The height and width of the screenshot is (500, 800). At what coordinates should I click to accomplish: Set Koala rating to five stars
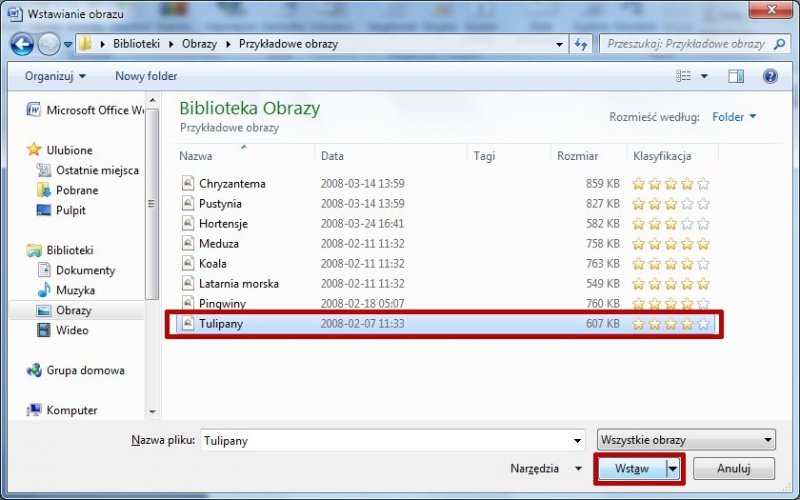tap(703, 264)
